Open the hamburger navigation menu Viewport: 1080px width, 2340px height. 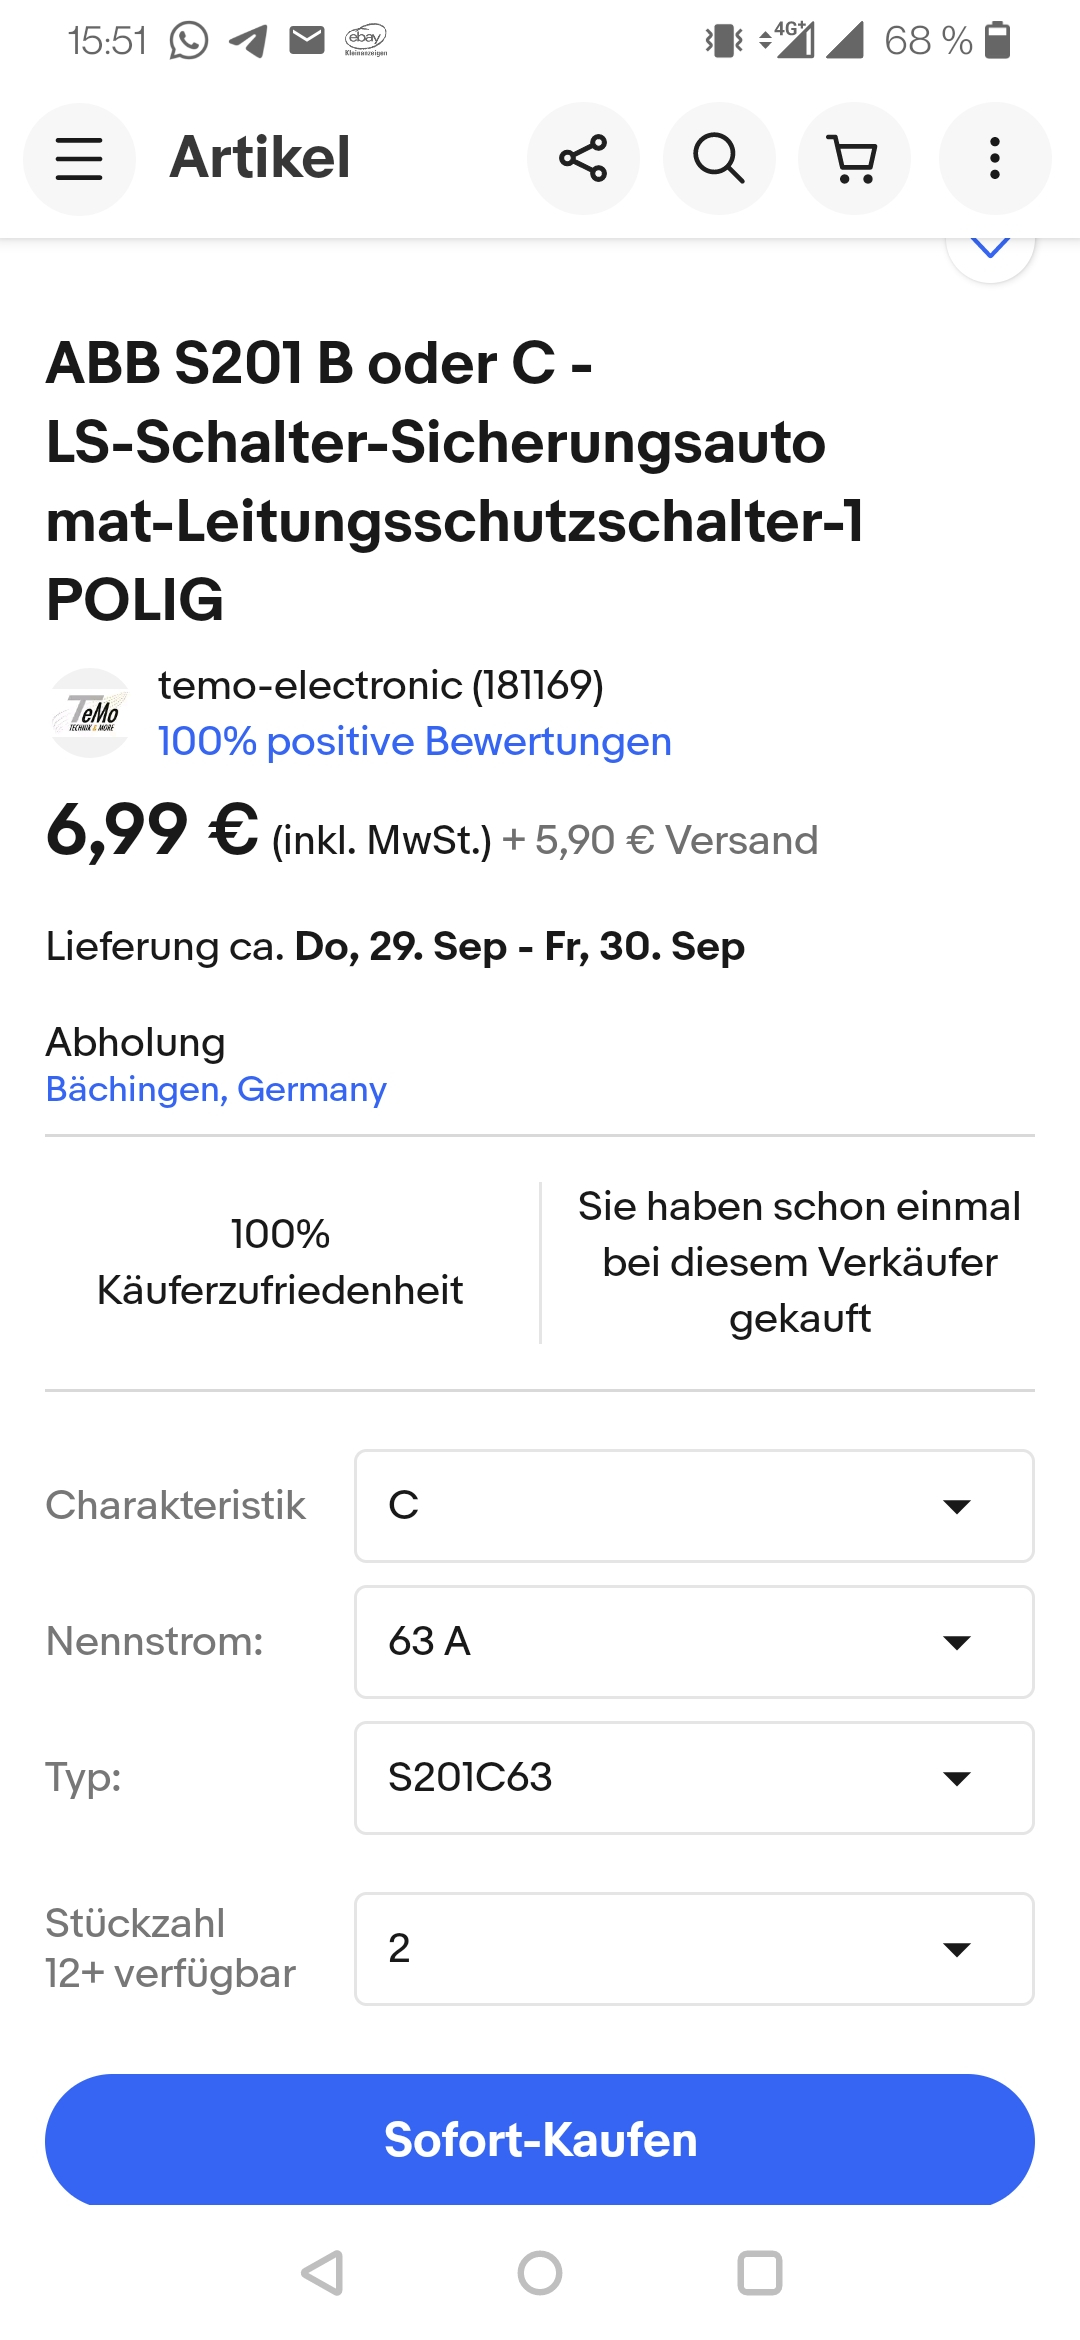pyautogui.click(x=79, y=158)
